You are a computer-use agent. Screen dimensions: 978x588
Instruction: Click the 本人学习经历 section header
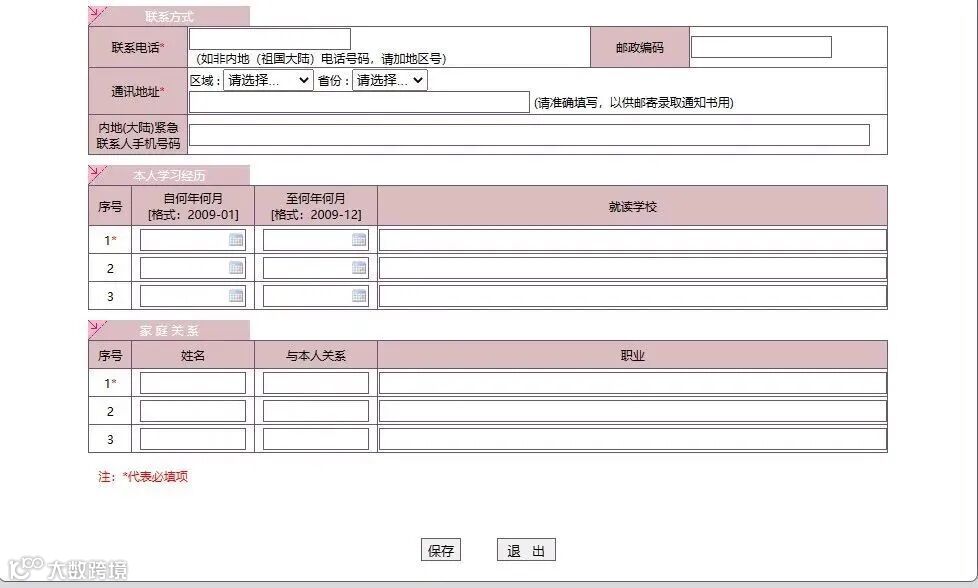coord(169,175)
